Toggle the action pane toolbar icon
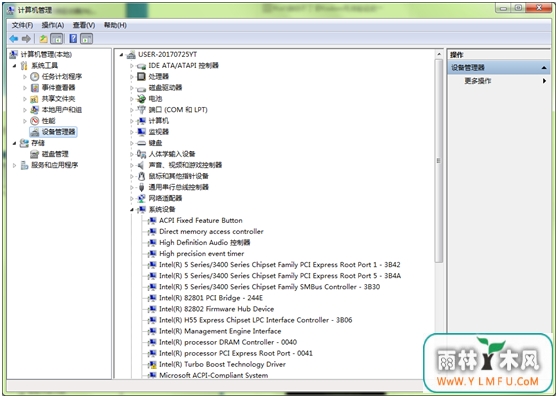Screen dimensions: 558x398 coord(86,38)
